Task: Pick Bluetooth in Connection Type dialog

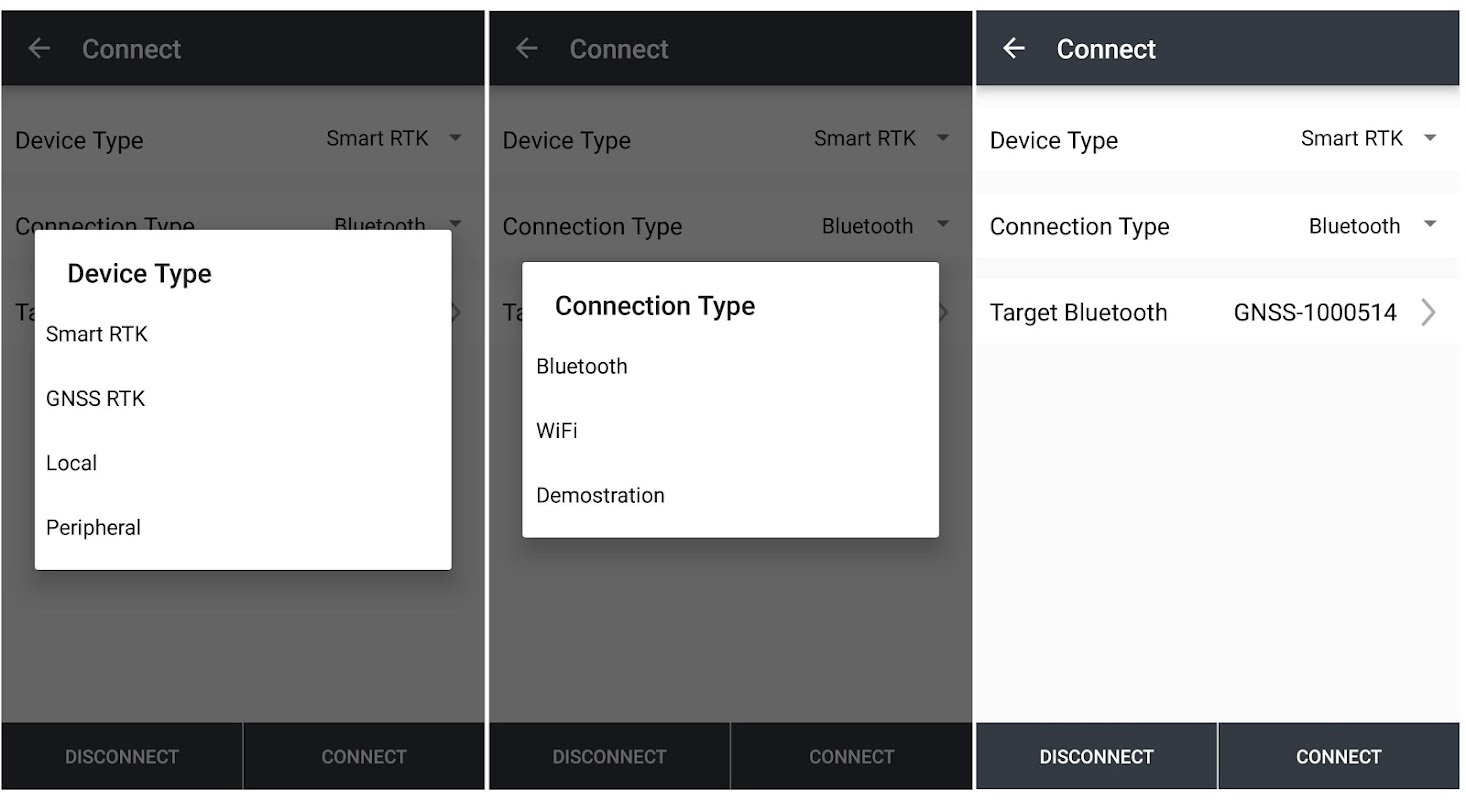Action: coord(582,366)
